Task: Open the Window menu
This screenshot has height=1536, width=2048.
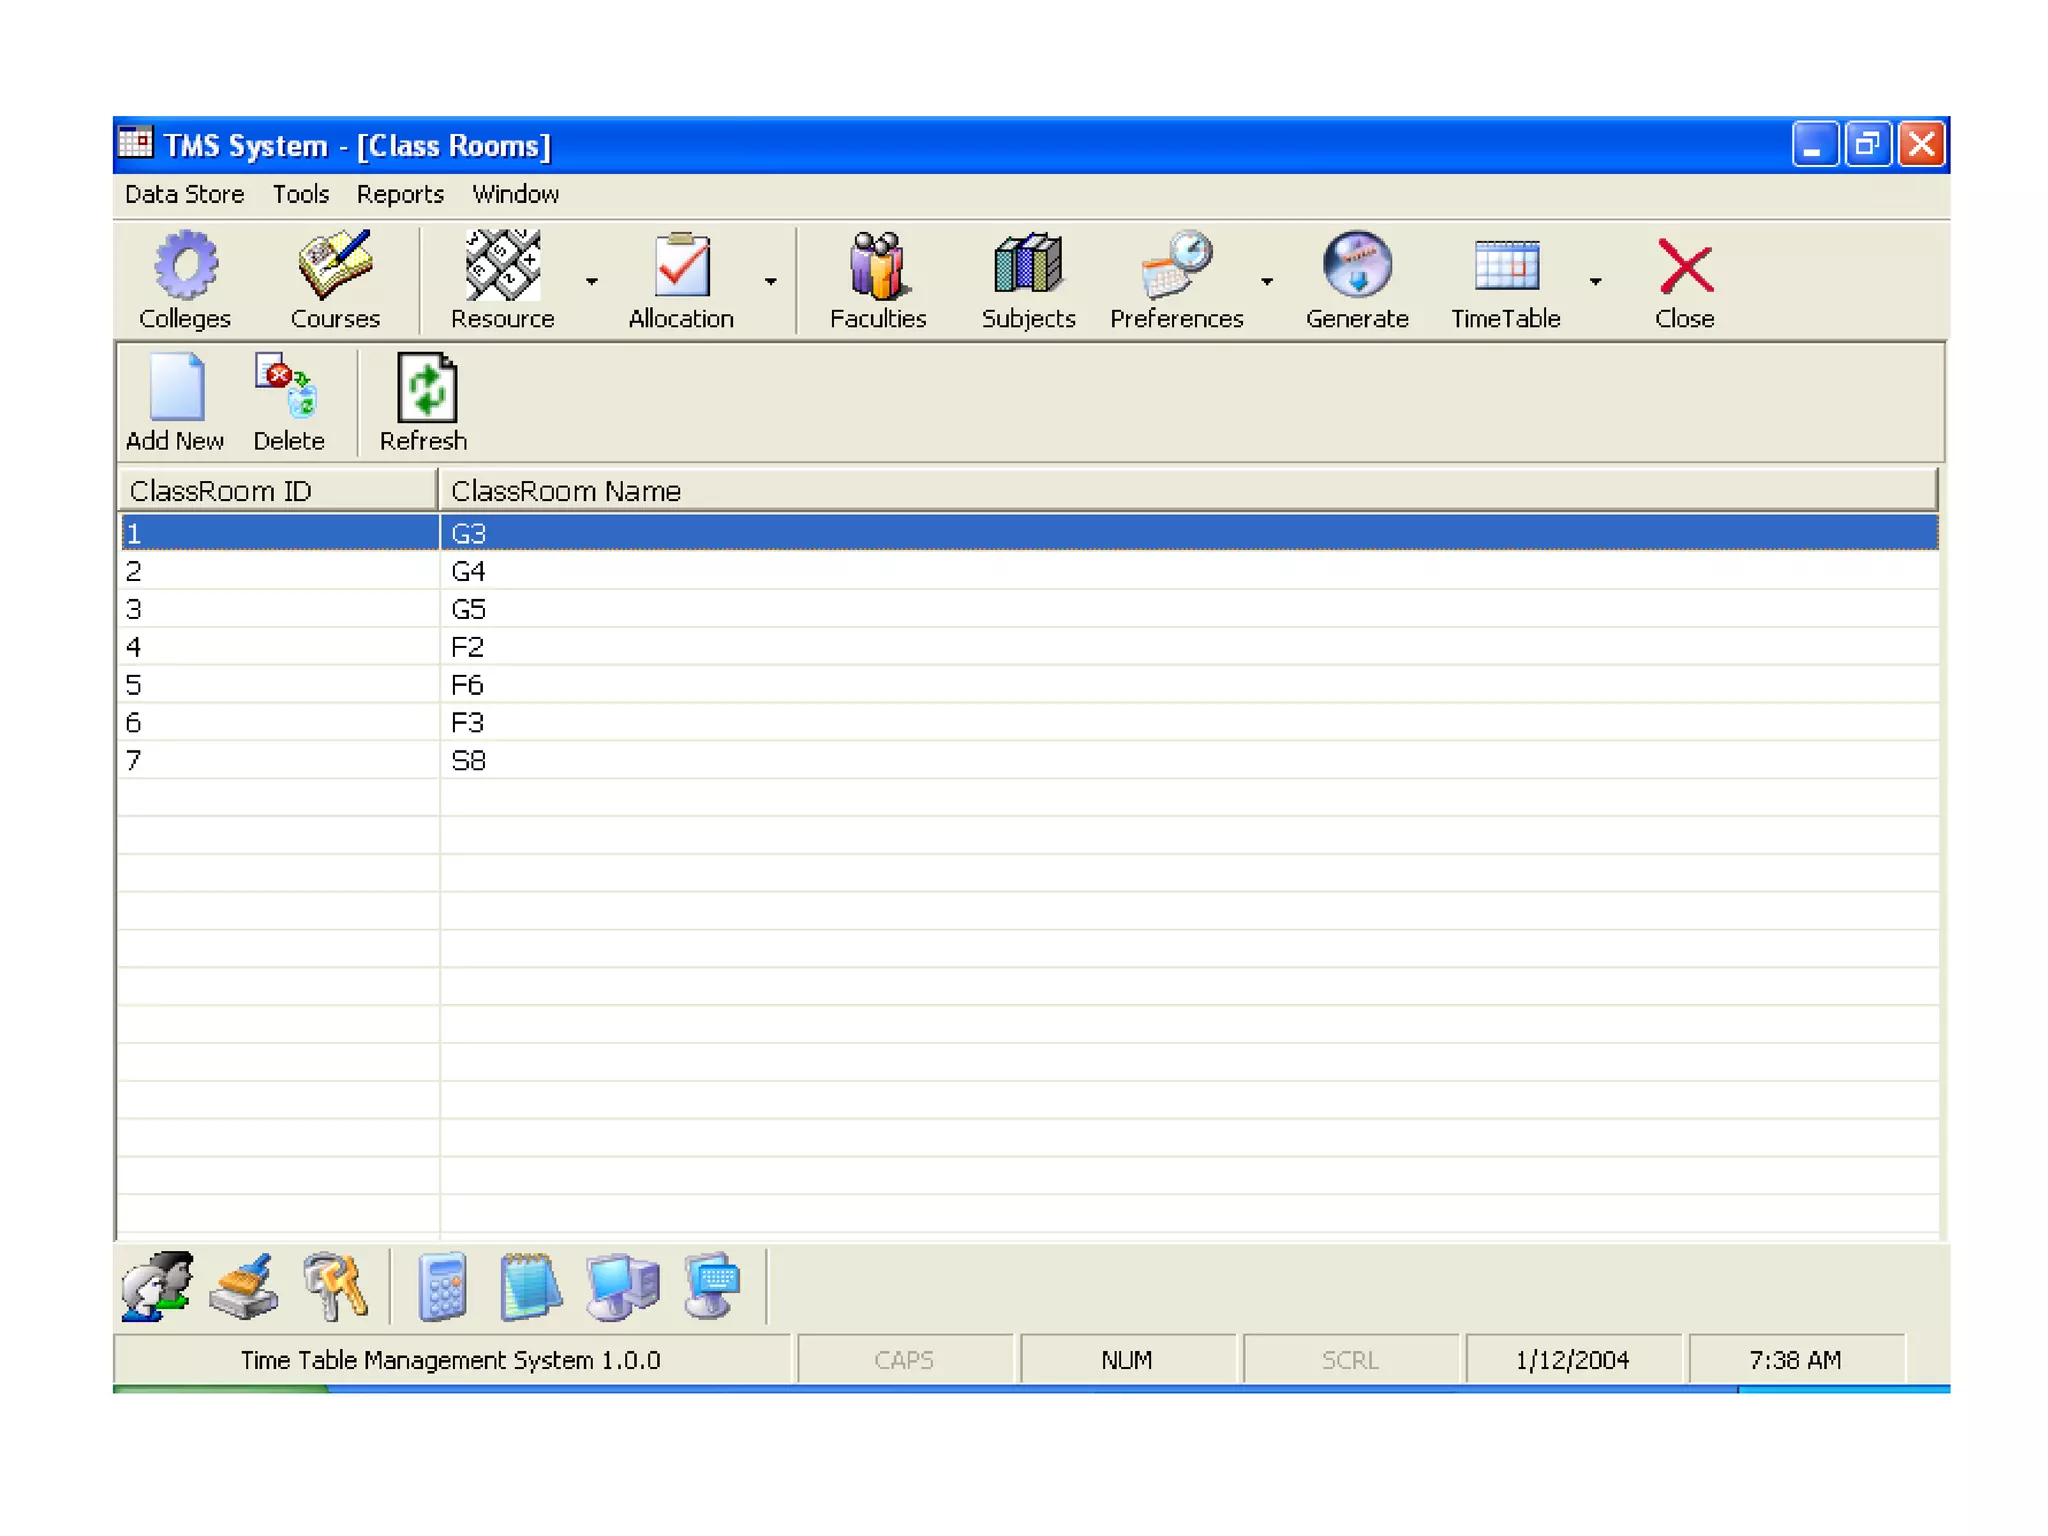Action: [x=515, y=194]
